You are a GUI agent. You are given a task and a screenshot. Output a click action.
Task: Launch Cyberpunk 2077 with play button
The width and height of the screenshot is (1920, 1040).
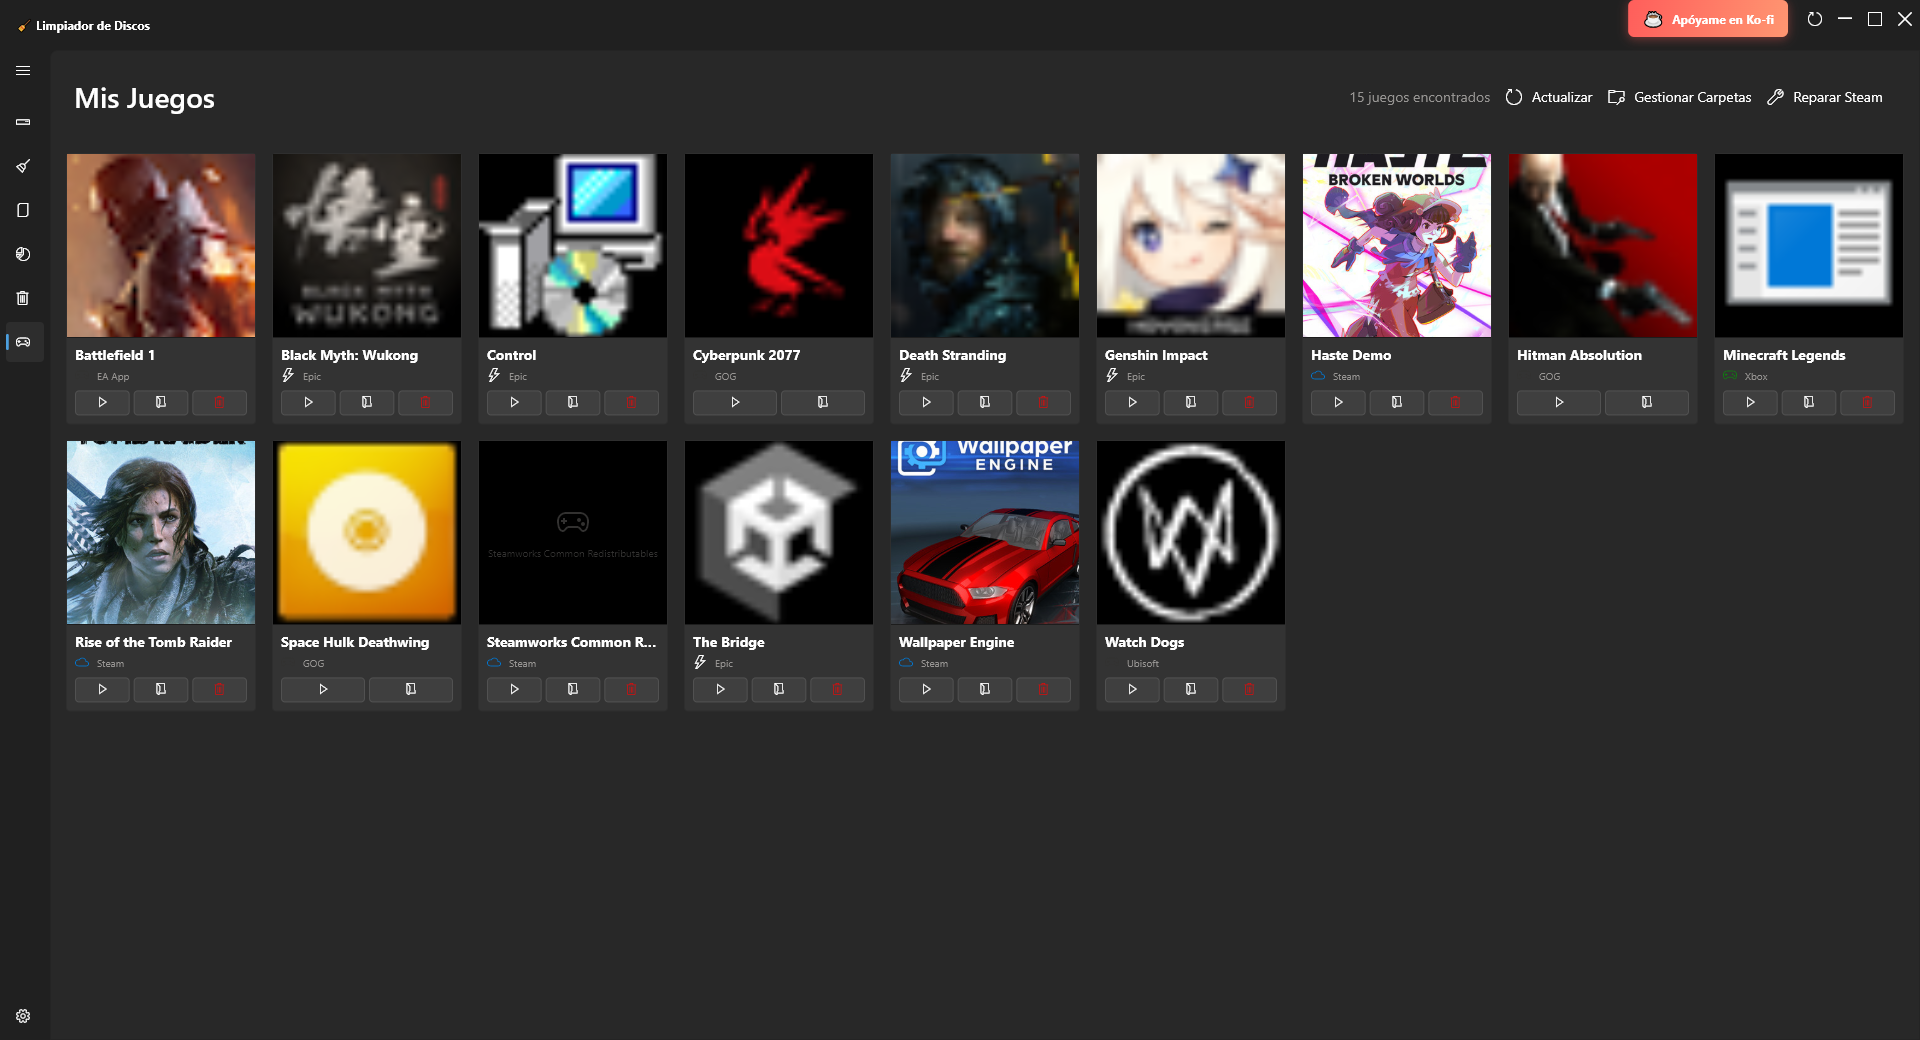click(x=735, y=402)
